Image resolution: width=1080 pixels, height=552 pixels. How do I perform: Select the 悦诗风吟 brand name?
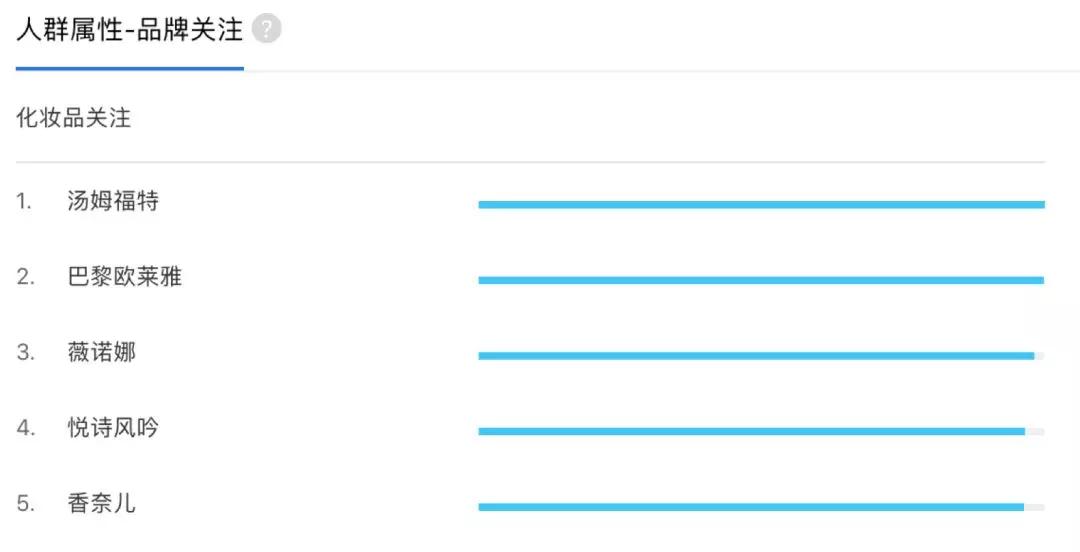point(113,428)
